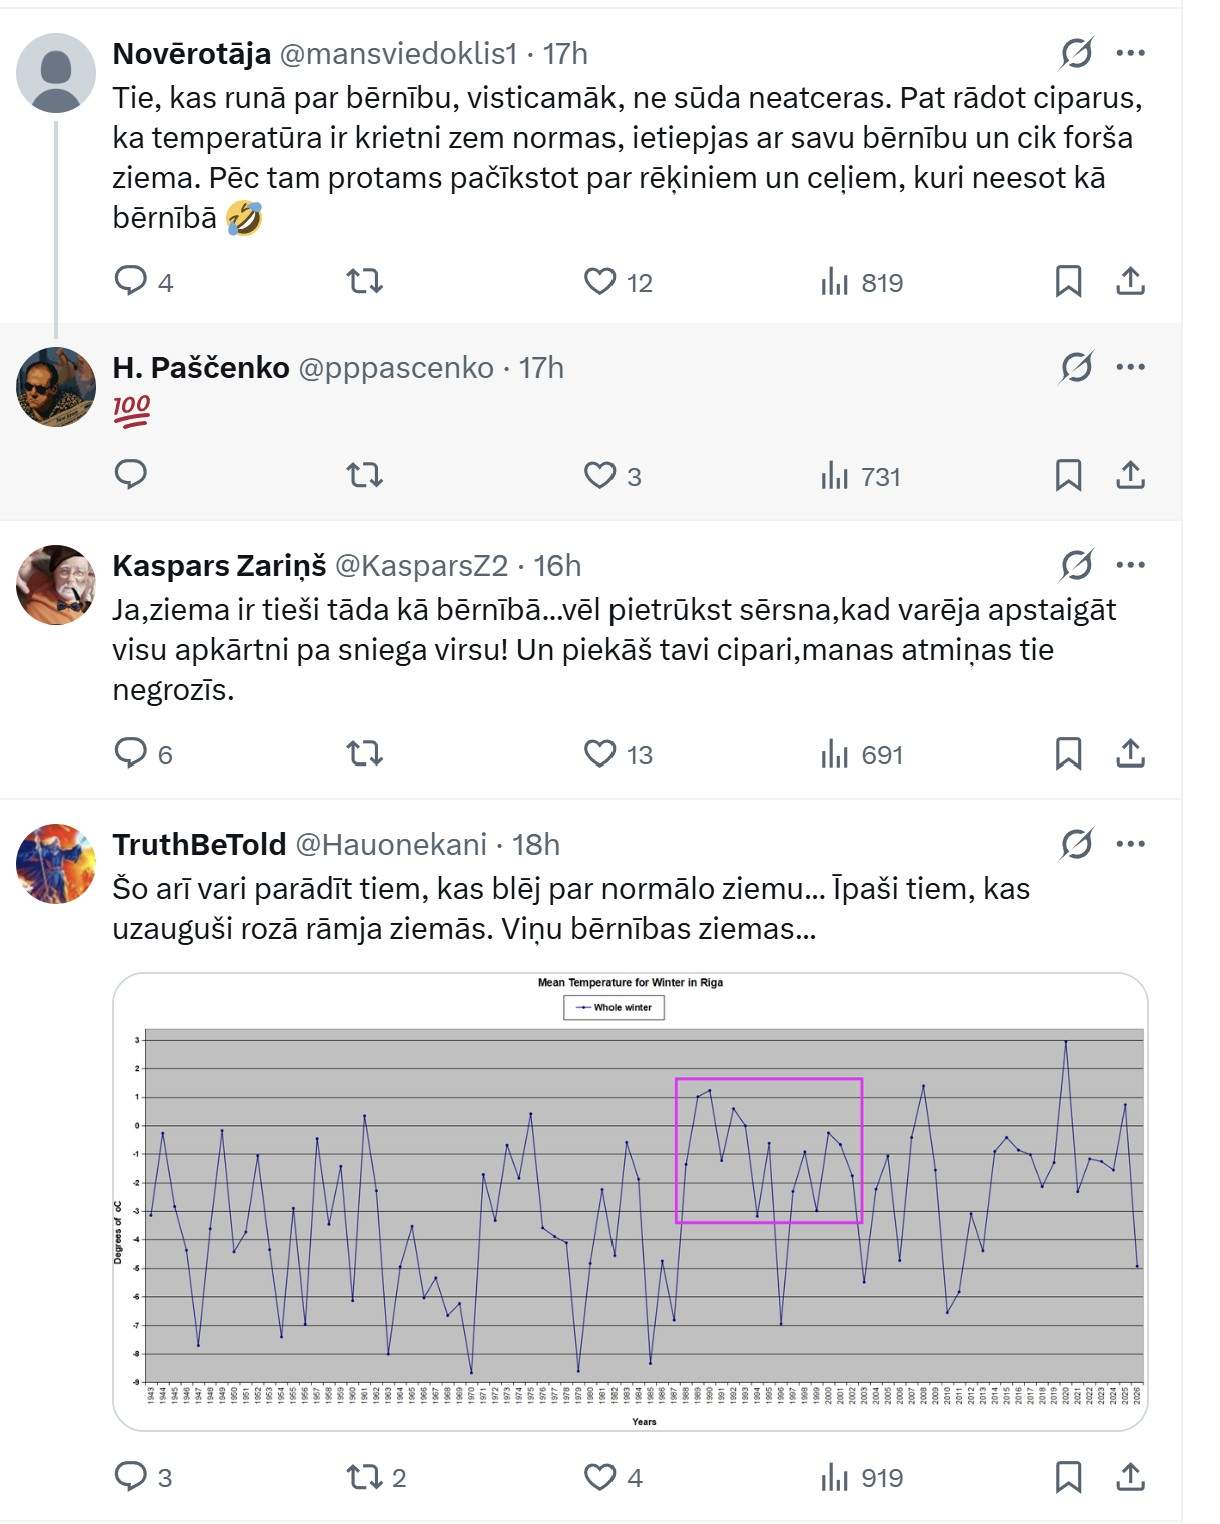Open Grok icon on TruthBeTold's post
Image resolution: width=1220 pixels, height=1524 pixels.
tap(1076, 844)
